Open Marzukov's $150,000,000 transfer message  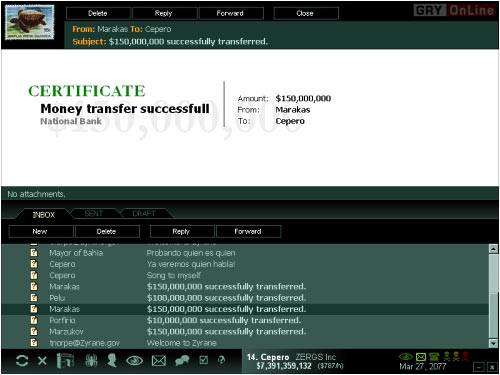(226, 332)
